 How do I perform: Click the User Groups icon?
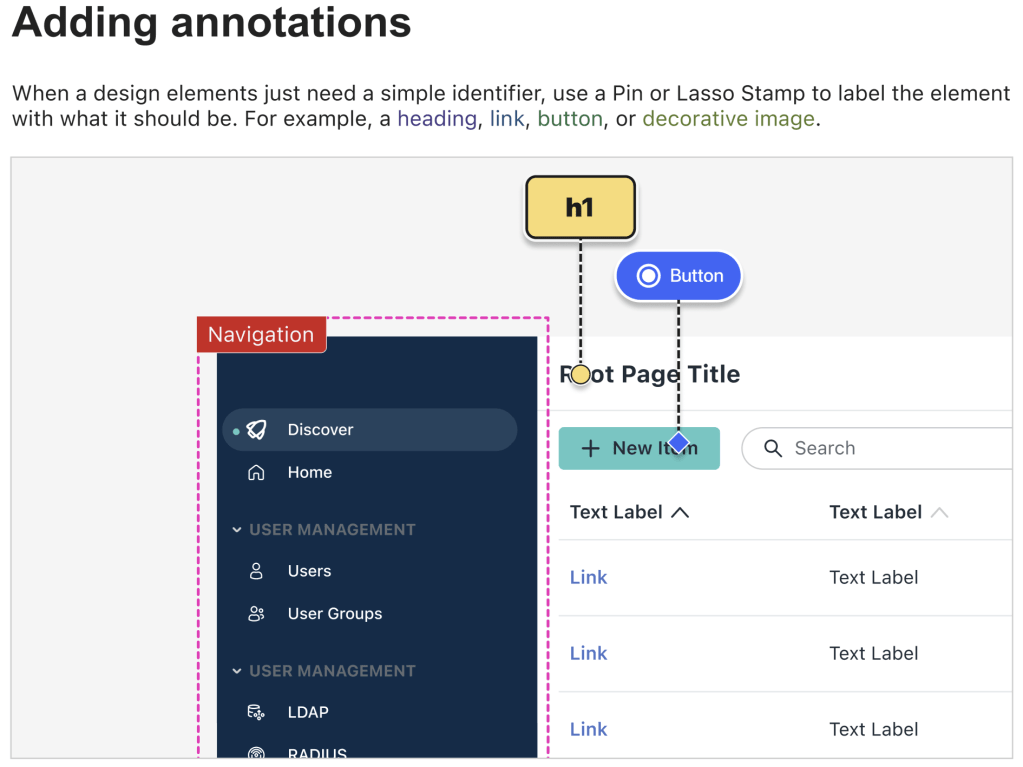257,614
